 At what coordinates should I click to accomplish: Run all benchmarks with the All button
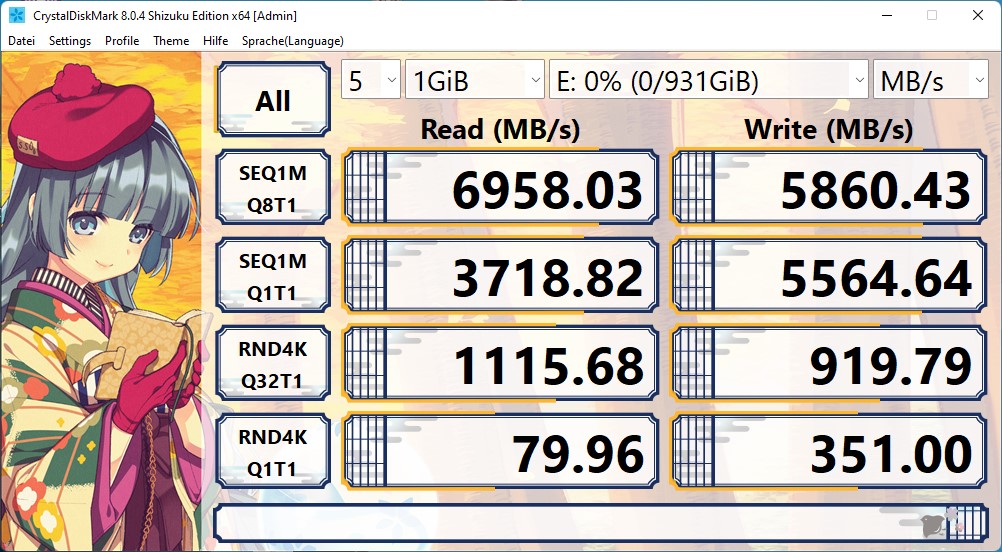point(273,100)
